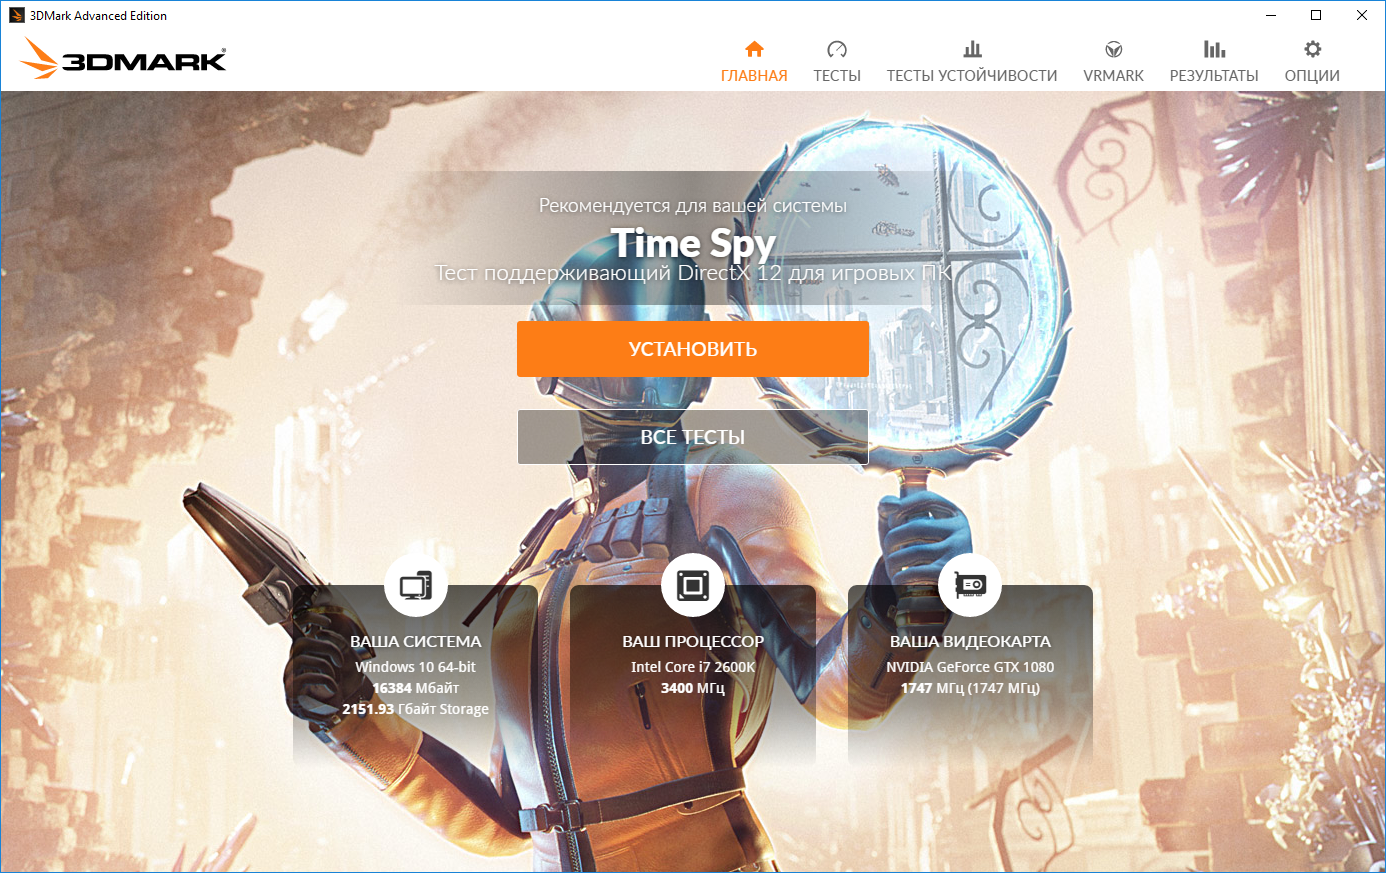Switch to the ТЕСТЫ tab label
Viewport: 1386px width, 873px height.
point(837,76)
